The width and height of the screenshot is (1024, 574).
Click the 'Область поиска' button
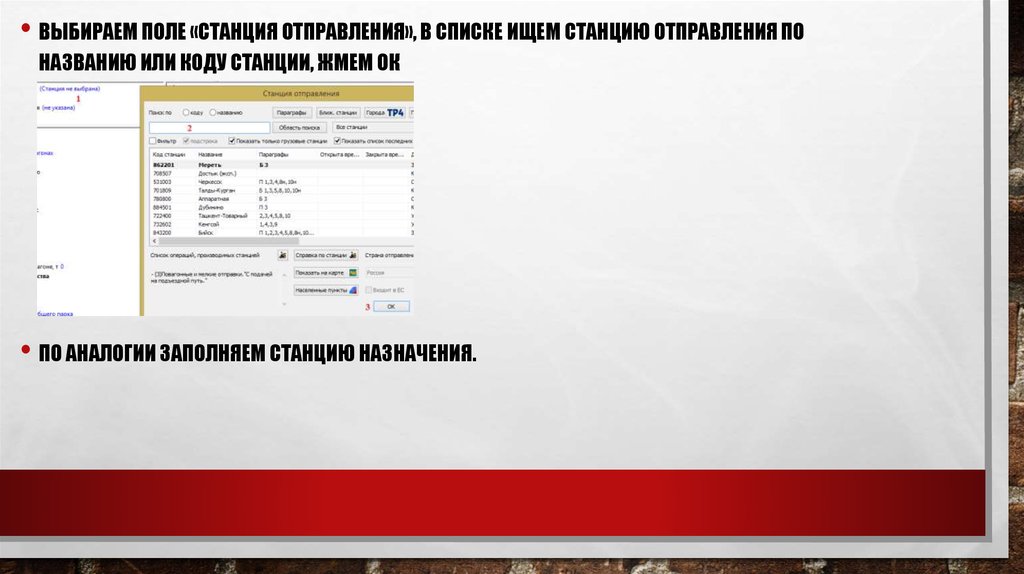[299, 127]
